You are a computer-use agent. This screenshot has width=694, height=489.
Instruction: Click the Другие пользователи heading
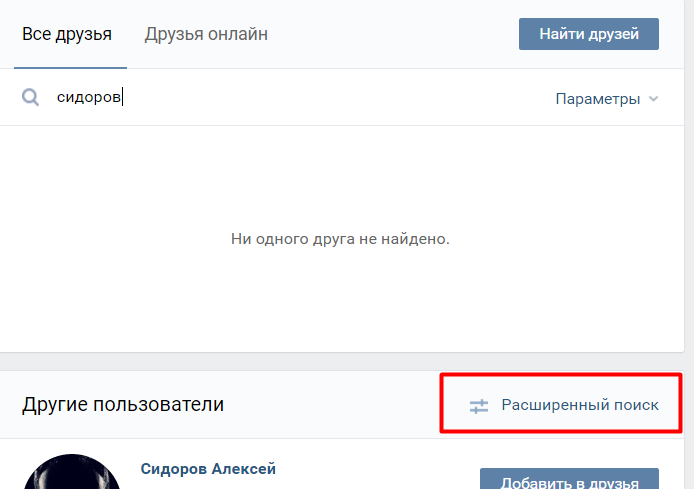click(x=123, y=404)
